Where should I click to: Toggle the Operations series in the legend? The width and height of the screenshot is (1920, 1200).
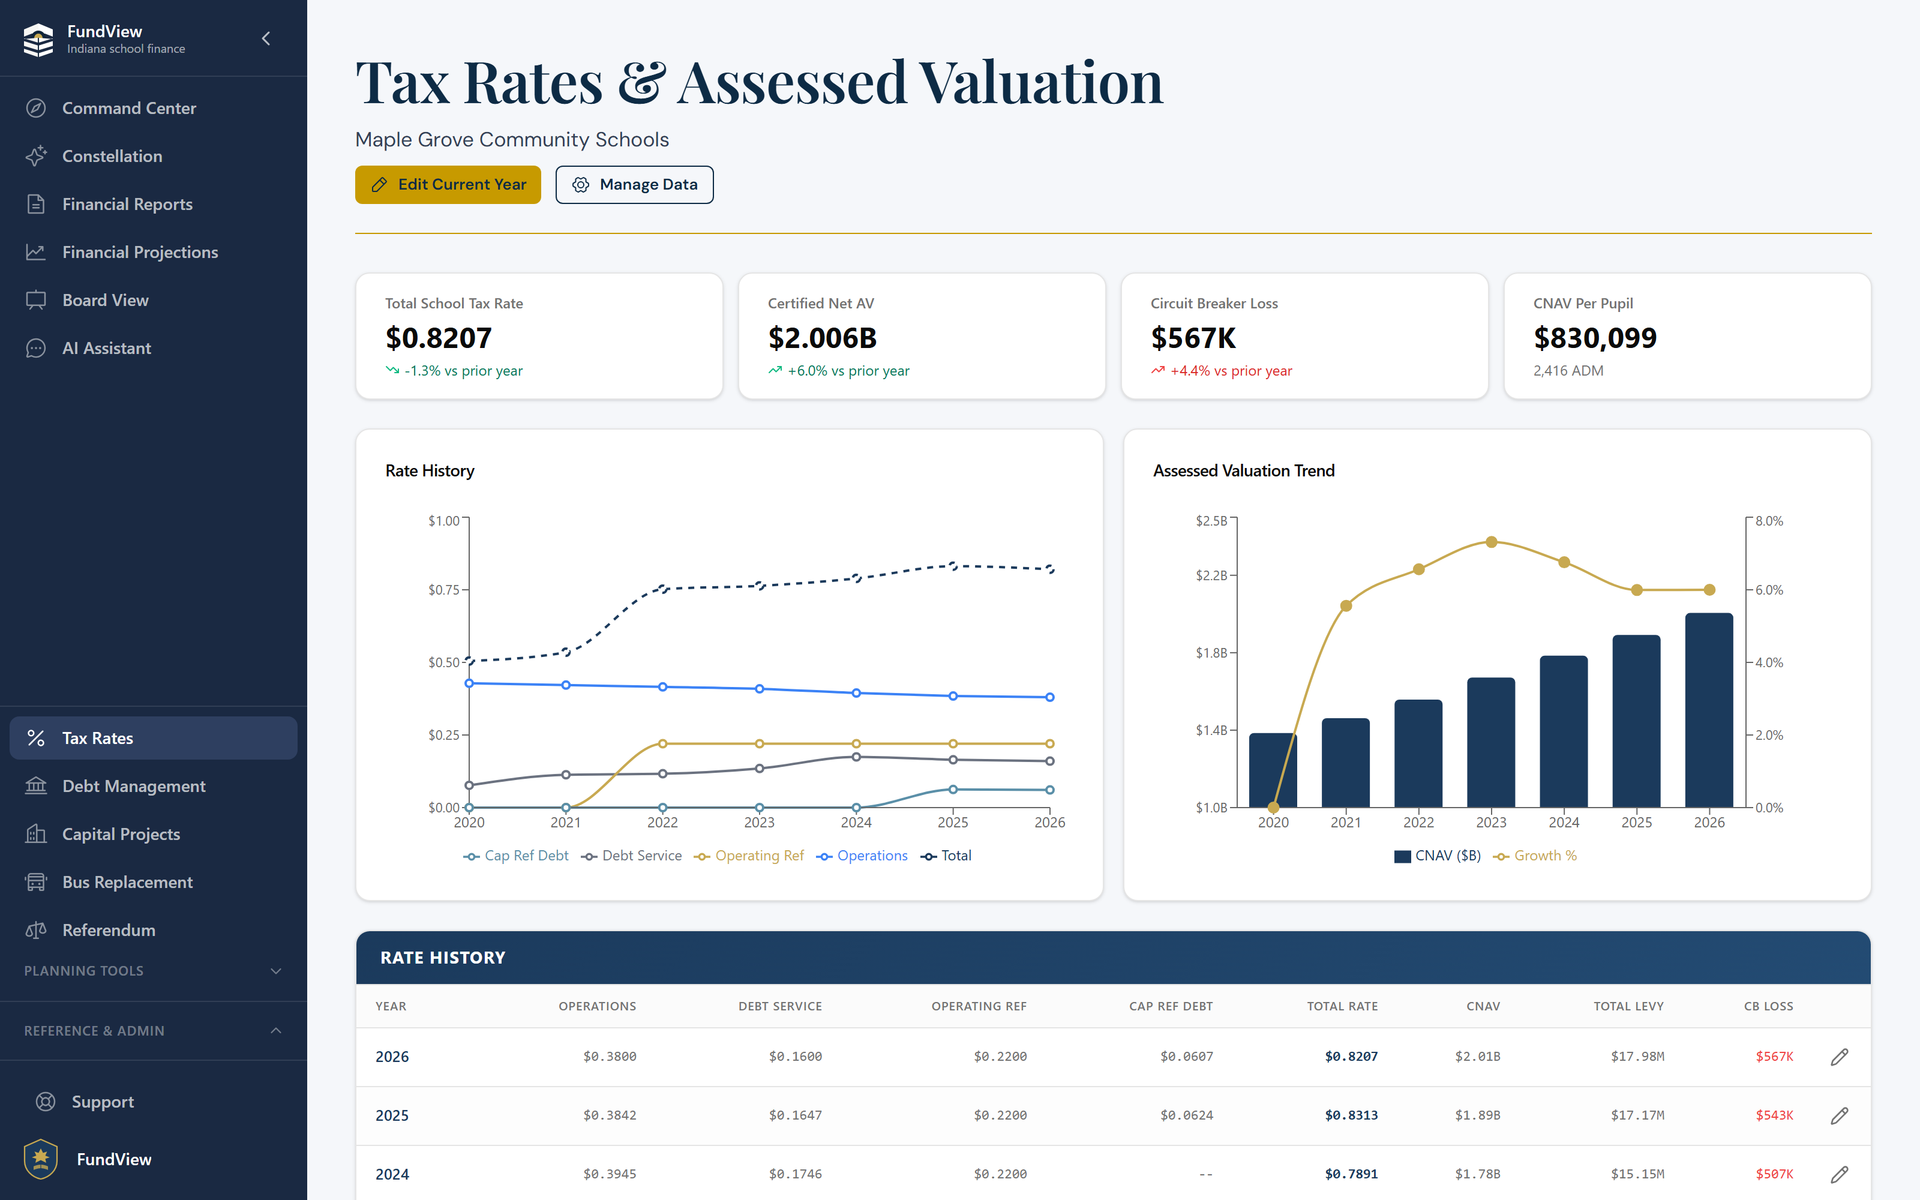(862, 856)
